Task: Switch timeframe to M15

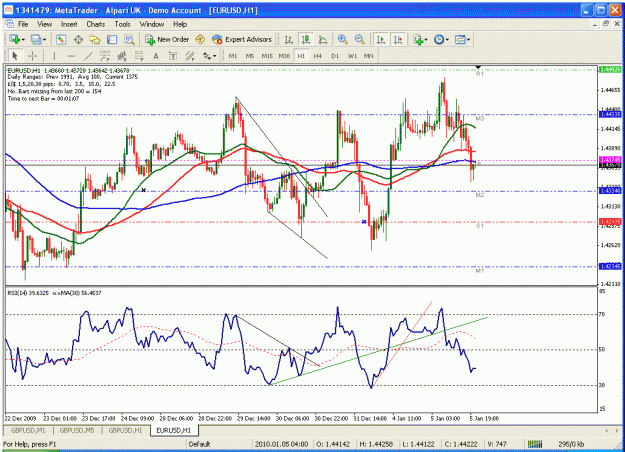Action: click(267, 56)
